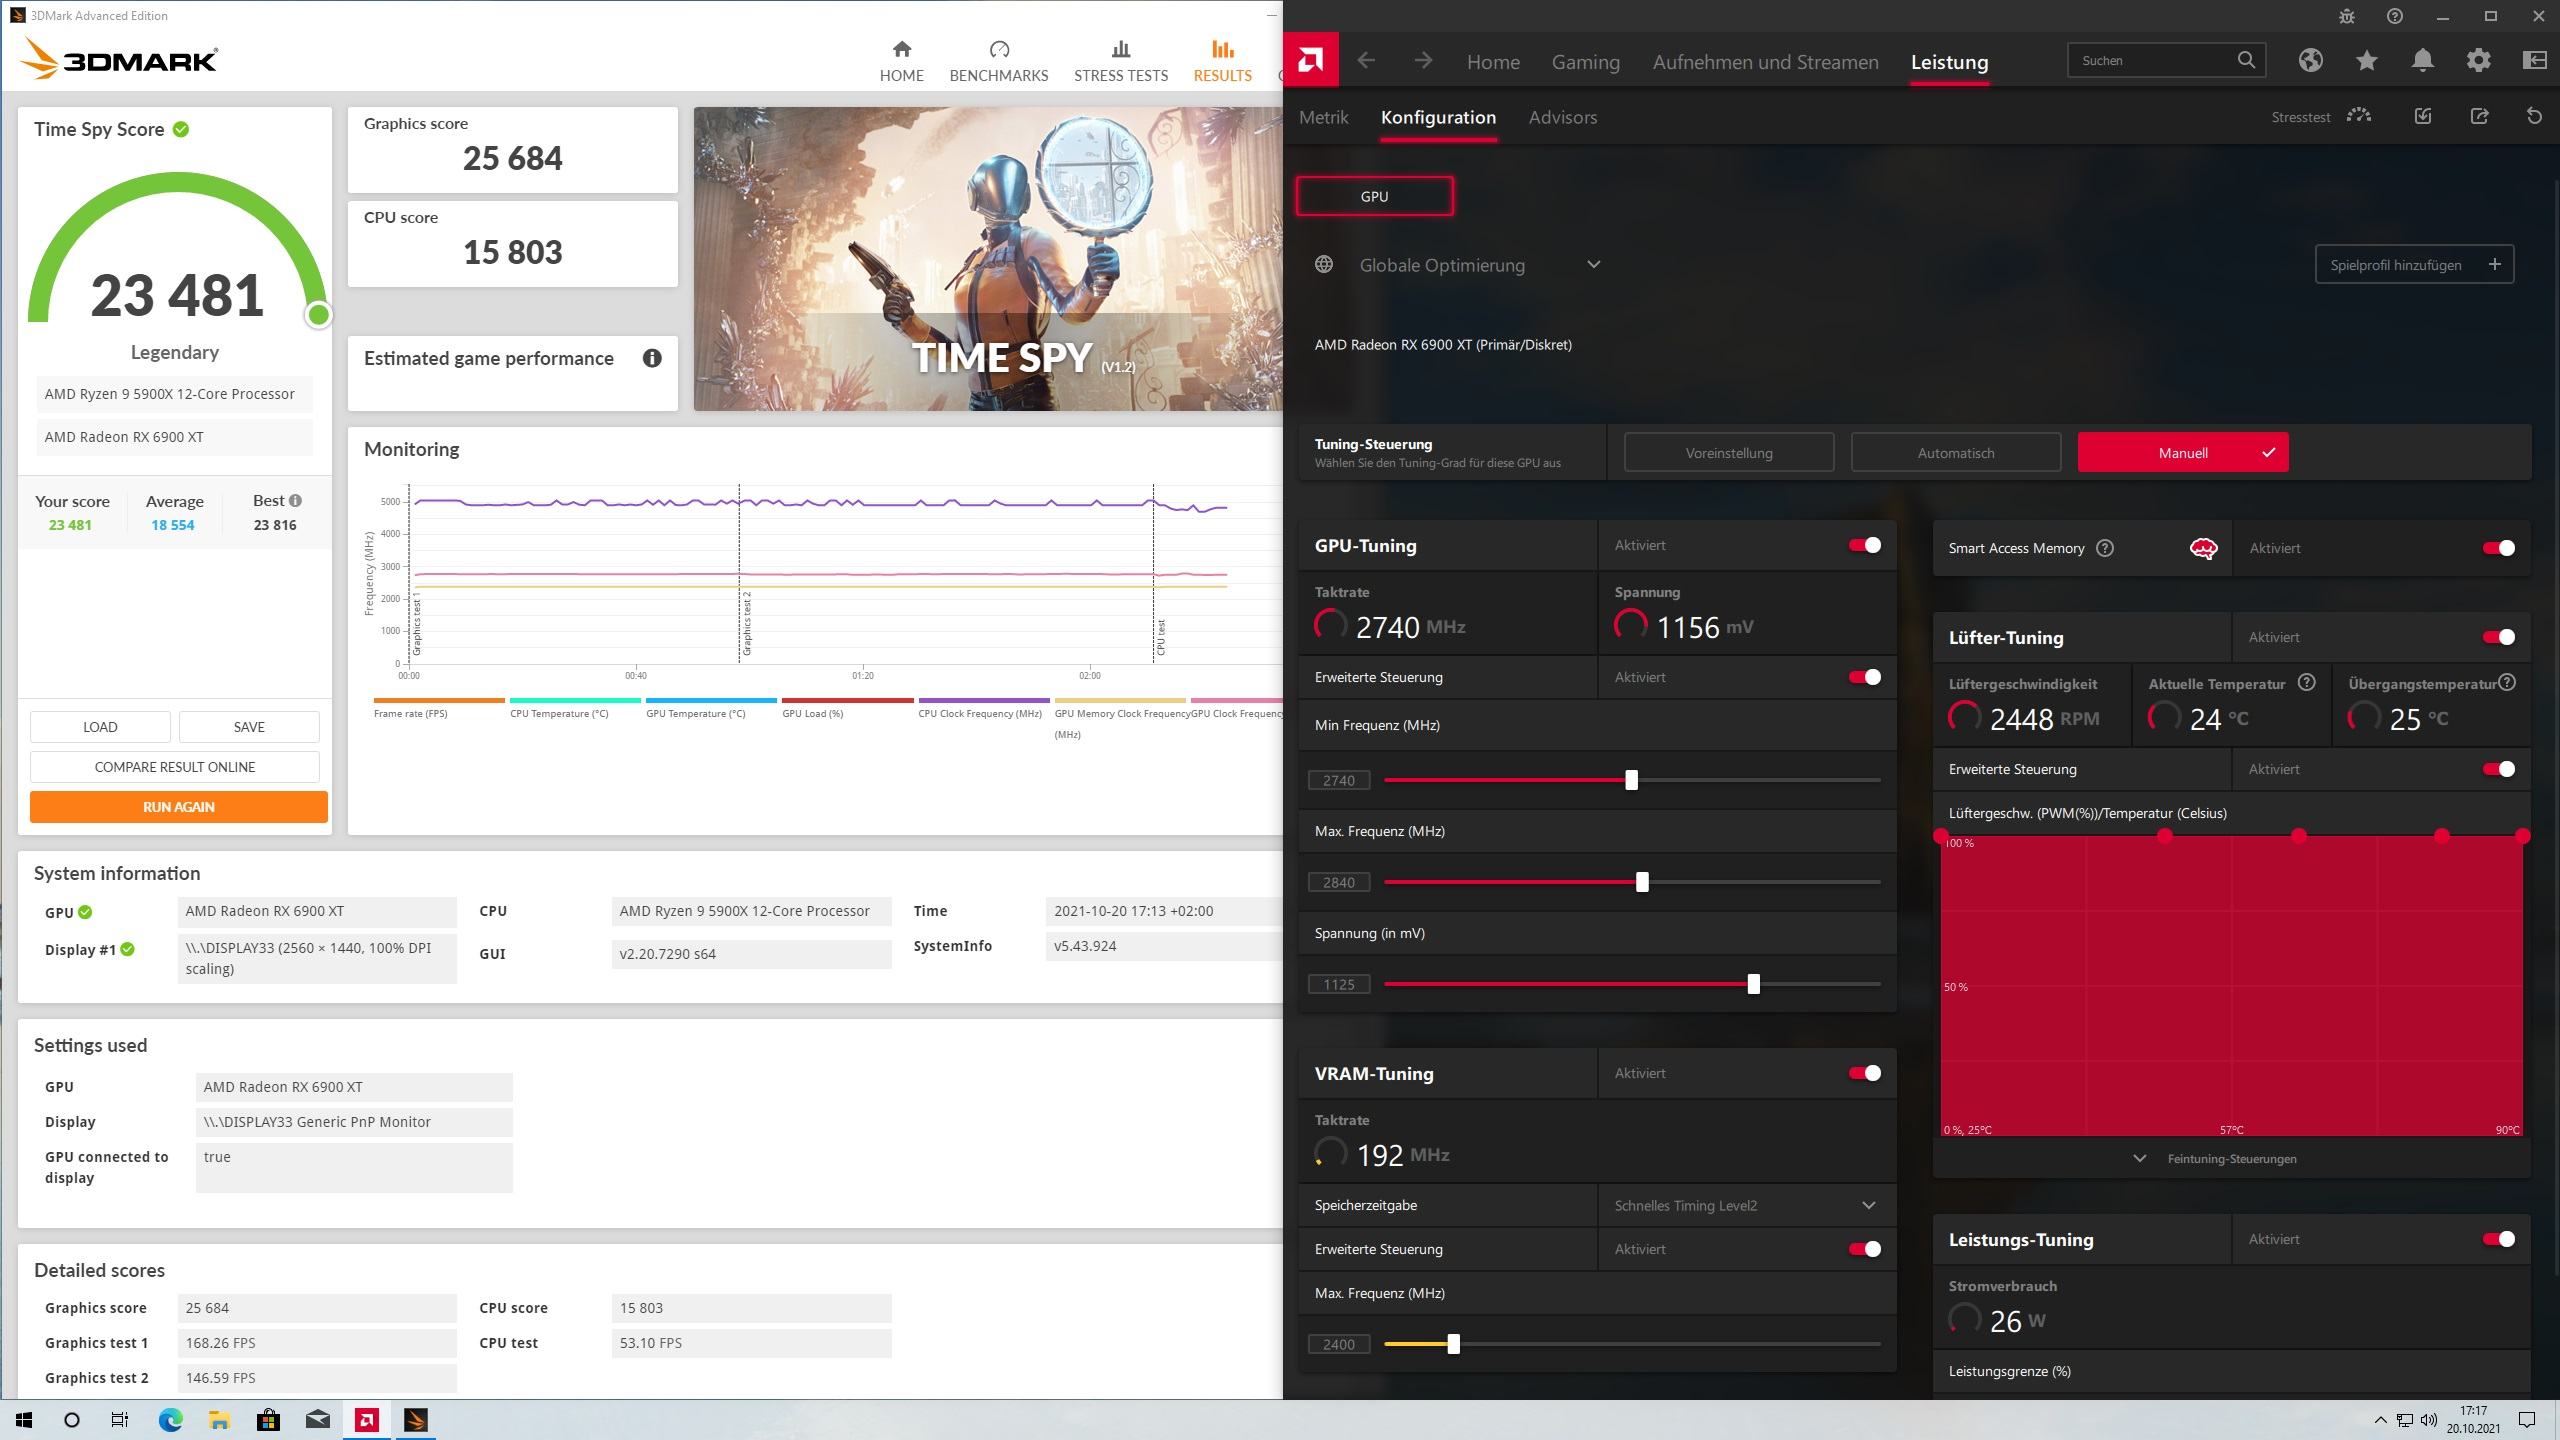This screenshot has width=2560, height=1440.
Task: Open help icon for Aktuelle Temperatur
Action: pos(2307,683)
